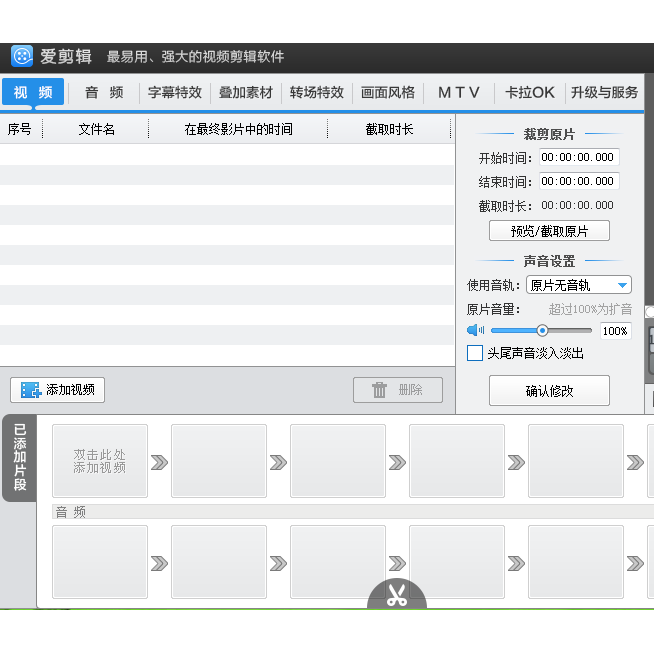
Task: Open the 卡拉OK tab
Action: (530, 92)
